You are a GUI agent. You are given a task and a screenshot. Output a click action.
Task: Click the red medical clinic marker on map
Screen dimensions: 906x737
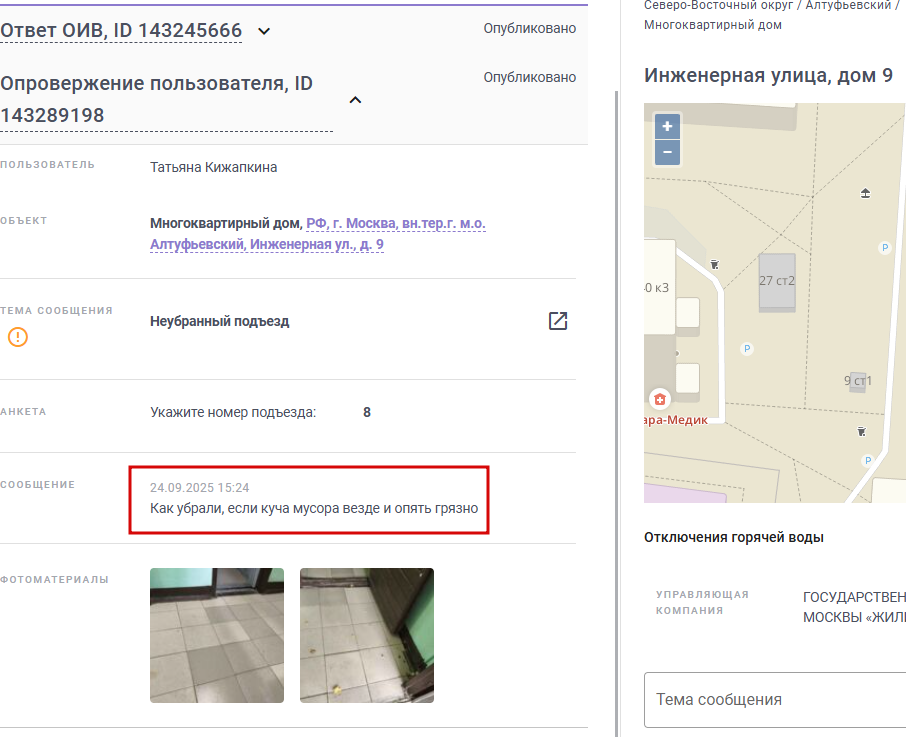pos(660,399)
